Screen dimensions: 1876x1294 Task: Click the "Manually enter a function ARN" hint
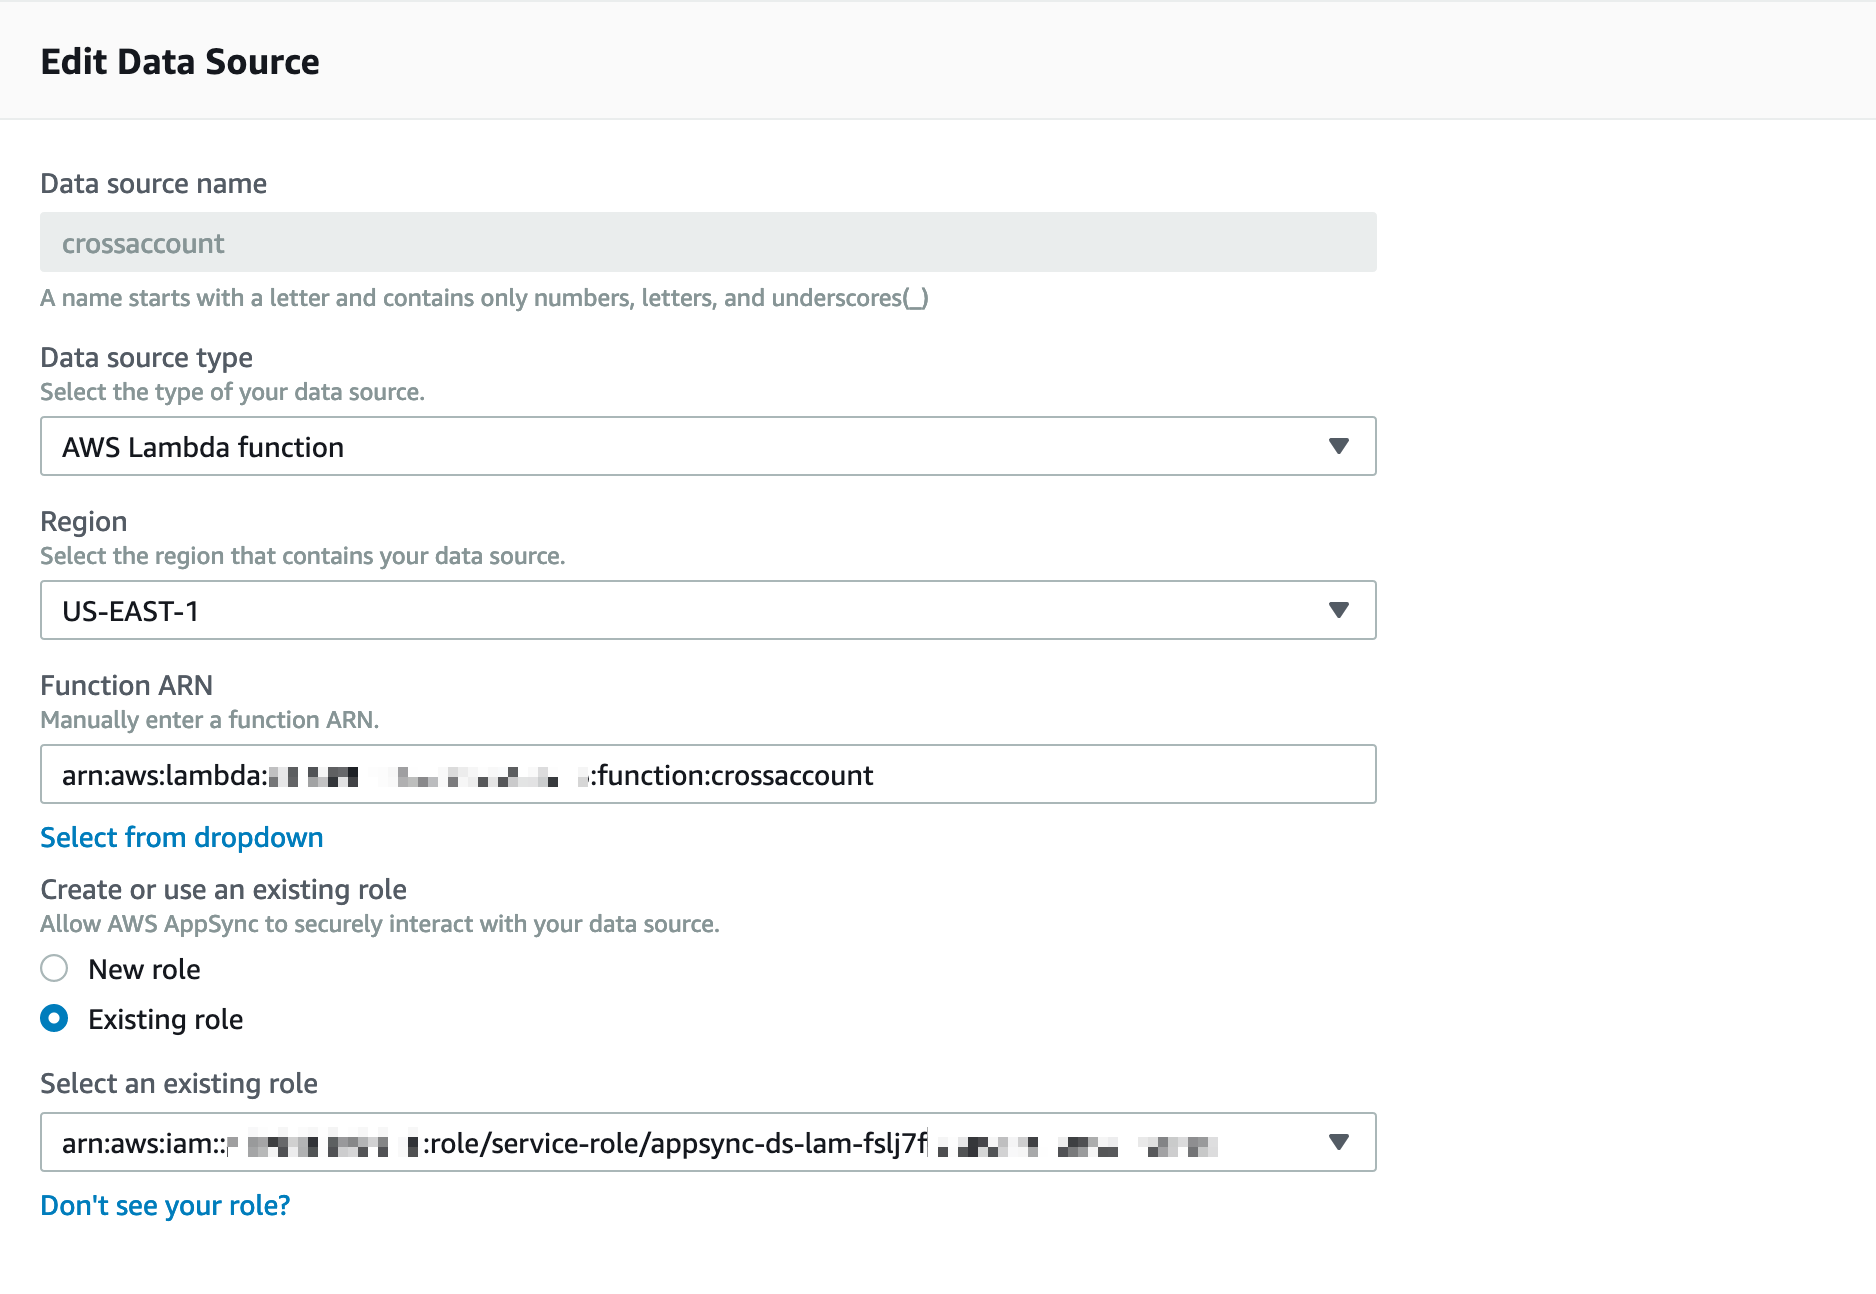pos(209,720)
